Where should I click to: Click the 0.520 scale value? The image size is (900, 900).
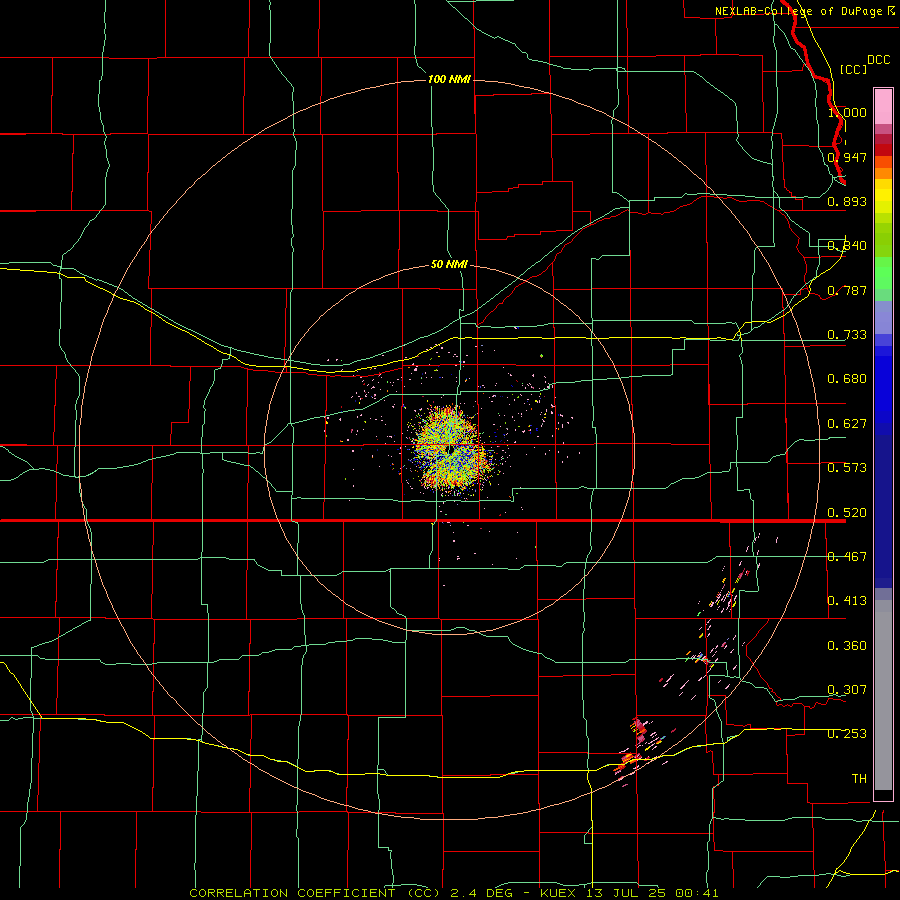[x=847, y=513]
